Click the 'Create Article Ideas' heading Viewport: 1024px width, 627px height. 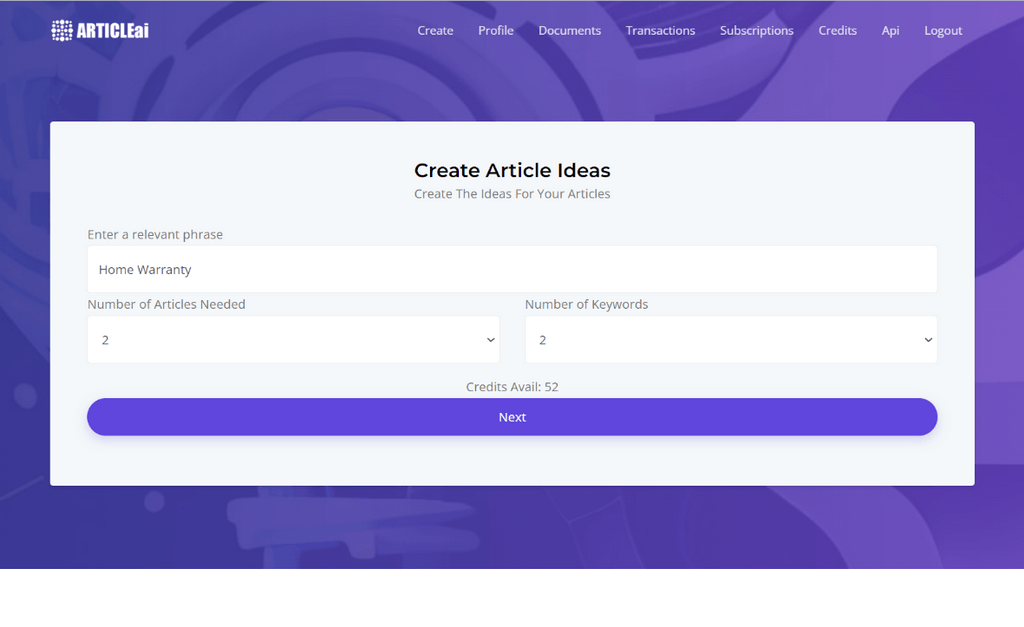pyautogui.click(x=512, y=170)
